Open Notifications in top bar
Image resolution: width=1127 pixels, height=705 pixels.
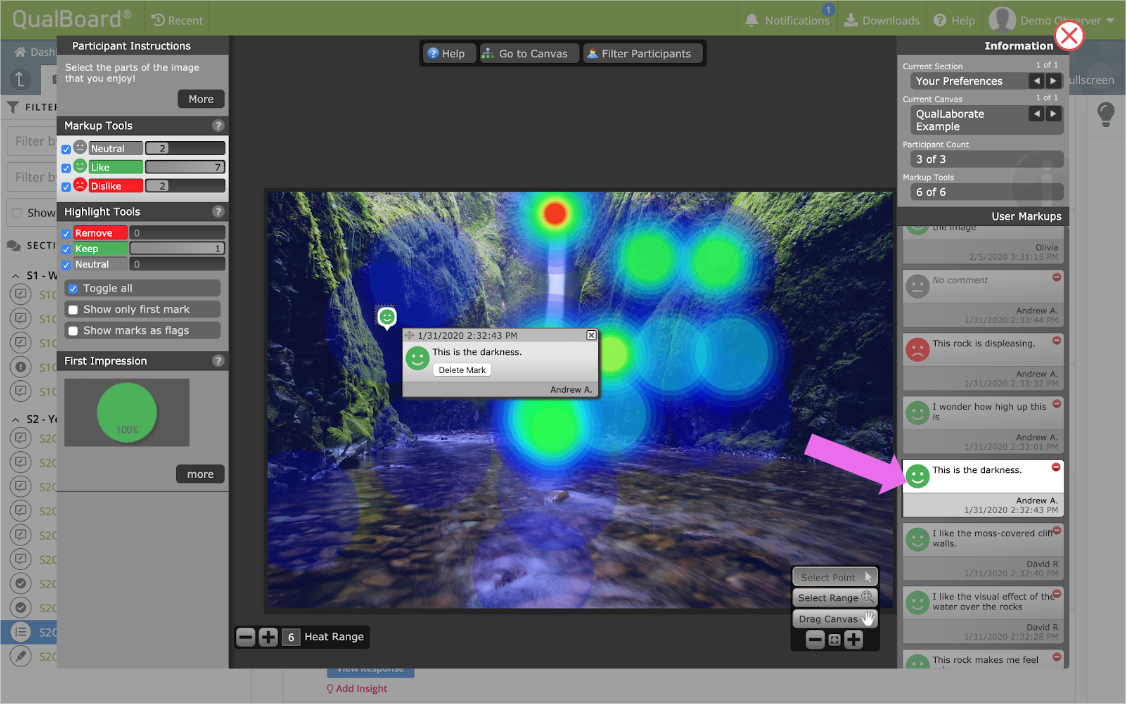click(x=787, y=20)
